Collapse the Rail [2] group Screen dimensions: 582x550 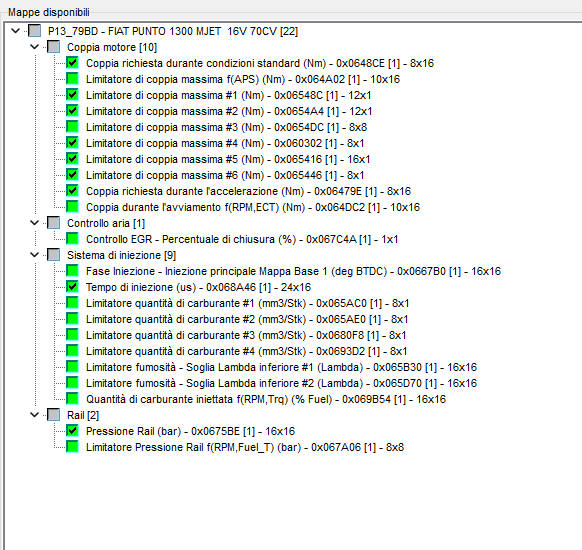(35, 415)
